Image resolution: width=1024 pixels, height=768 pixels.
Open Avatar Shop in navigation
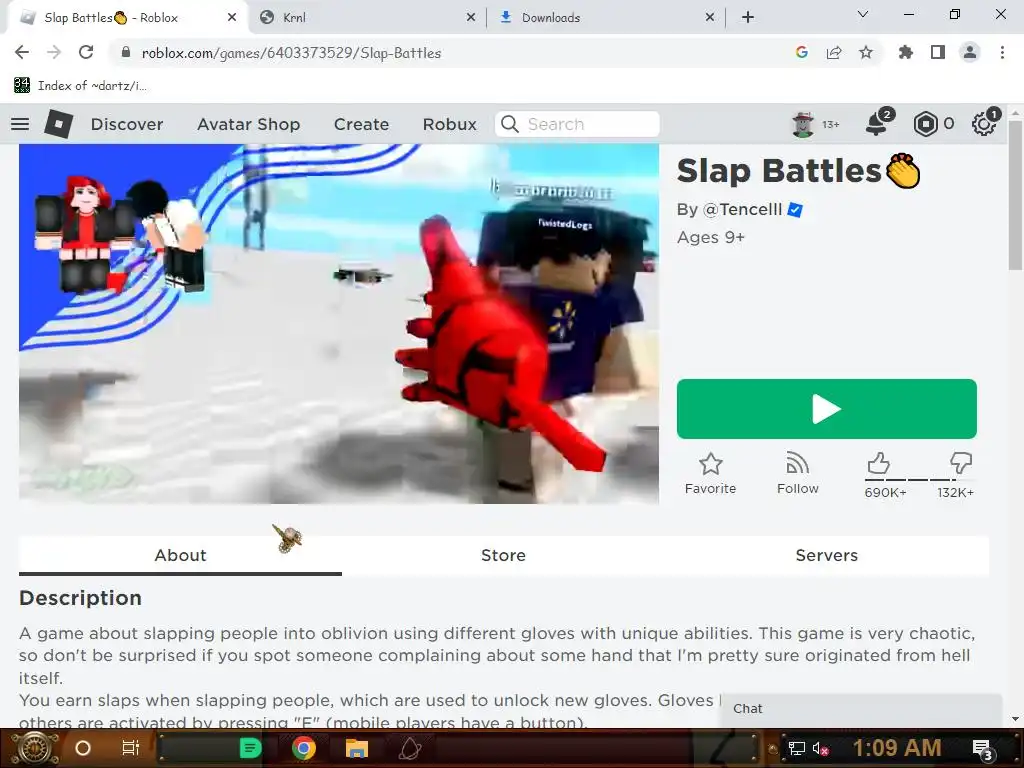pyautogui.click(x=249, y=124)
